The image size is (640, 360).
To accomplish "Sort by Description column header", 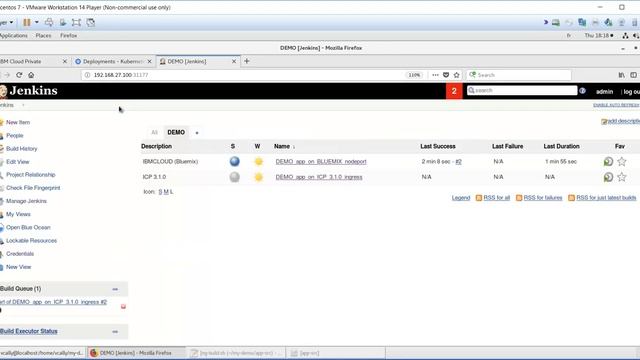I will point(156,146).
